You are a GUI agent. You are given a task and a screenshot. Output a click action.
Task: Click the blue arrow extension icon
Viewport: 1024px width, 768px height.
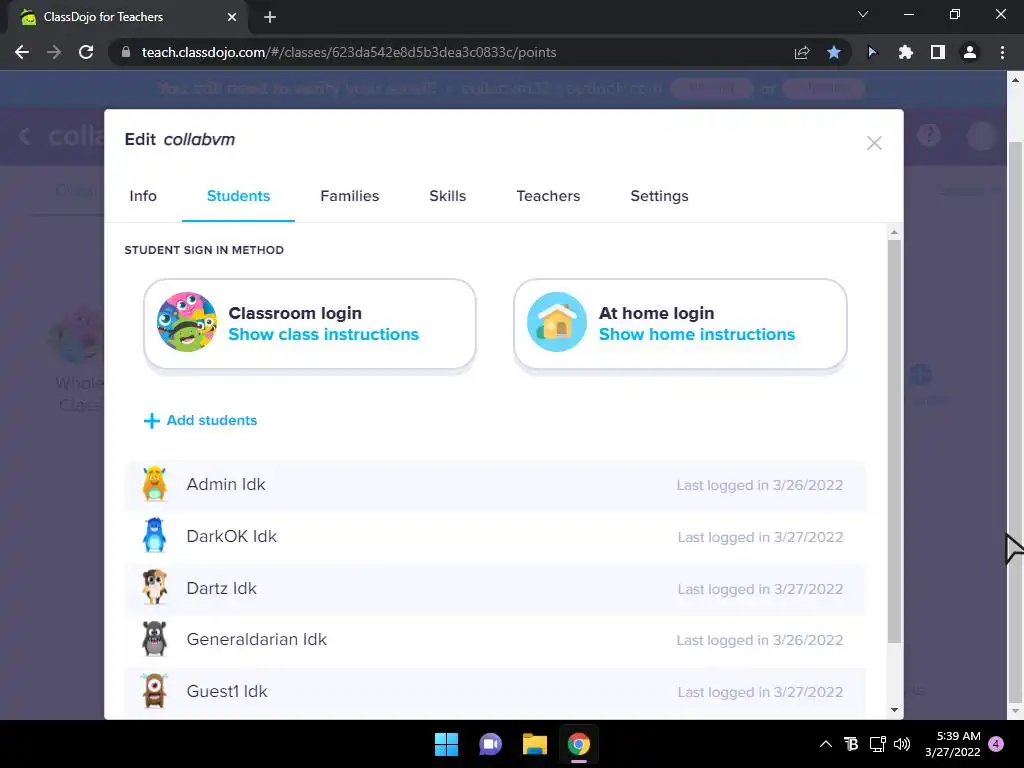[872, 52]
